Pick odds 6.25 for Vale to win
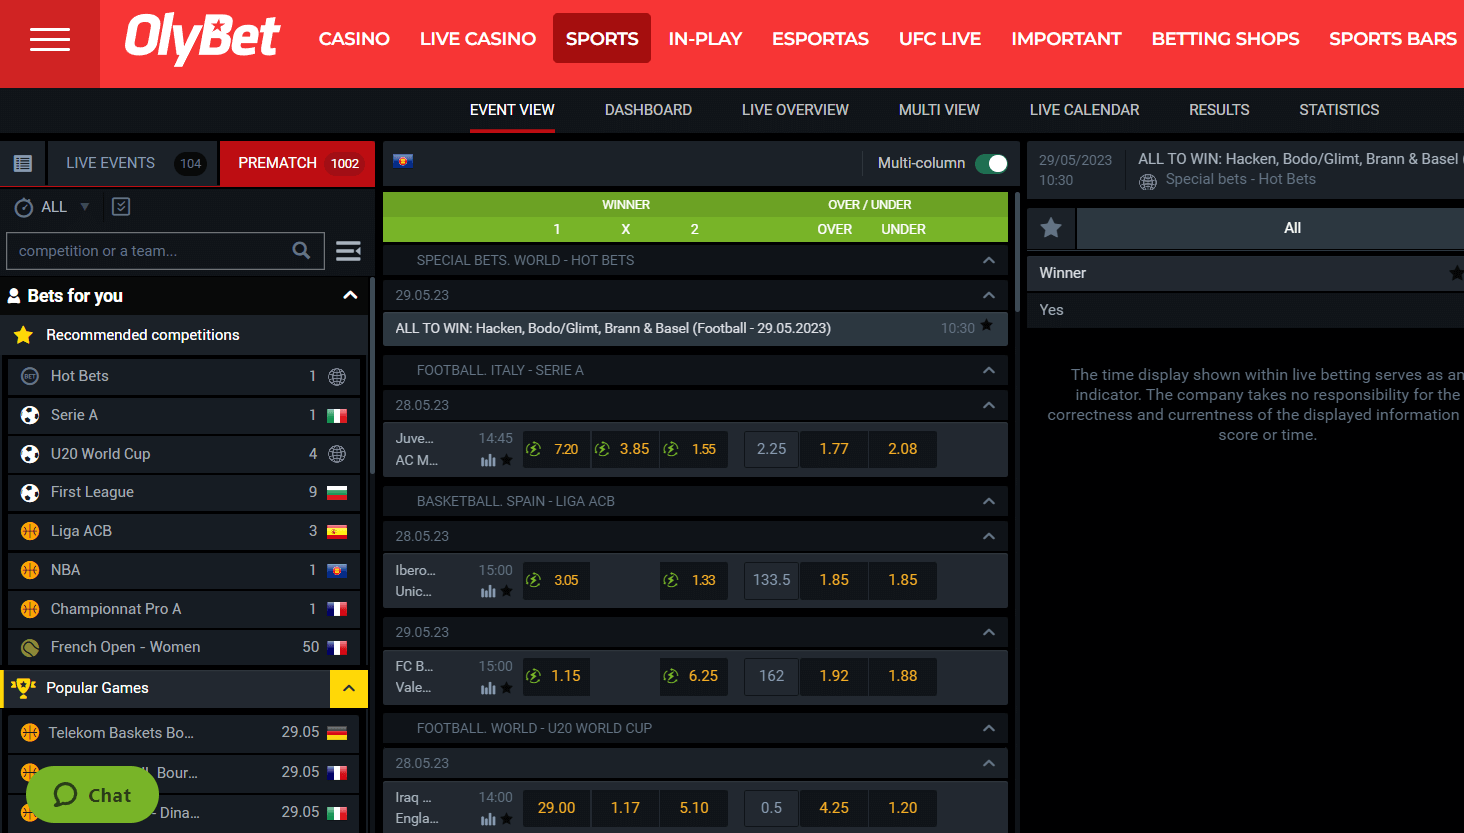 [694, 676]
